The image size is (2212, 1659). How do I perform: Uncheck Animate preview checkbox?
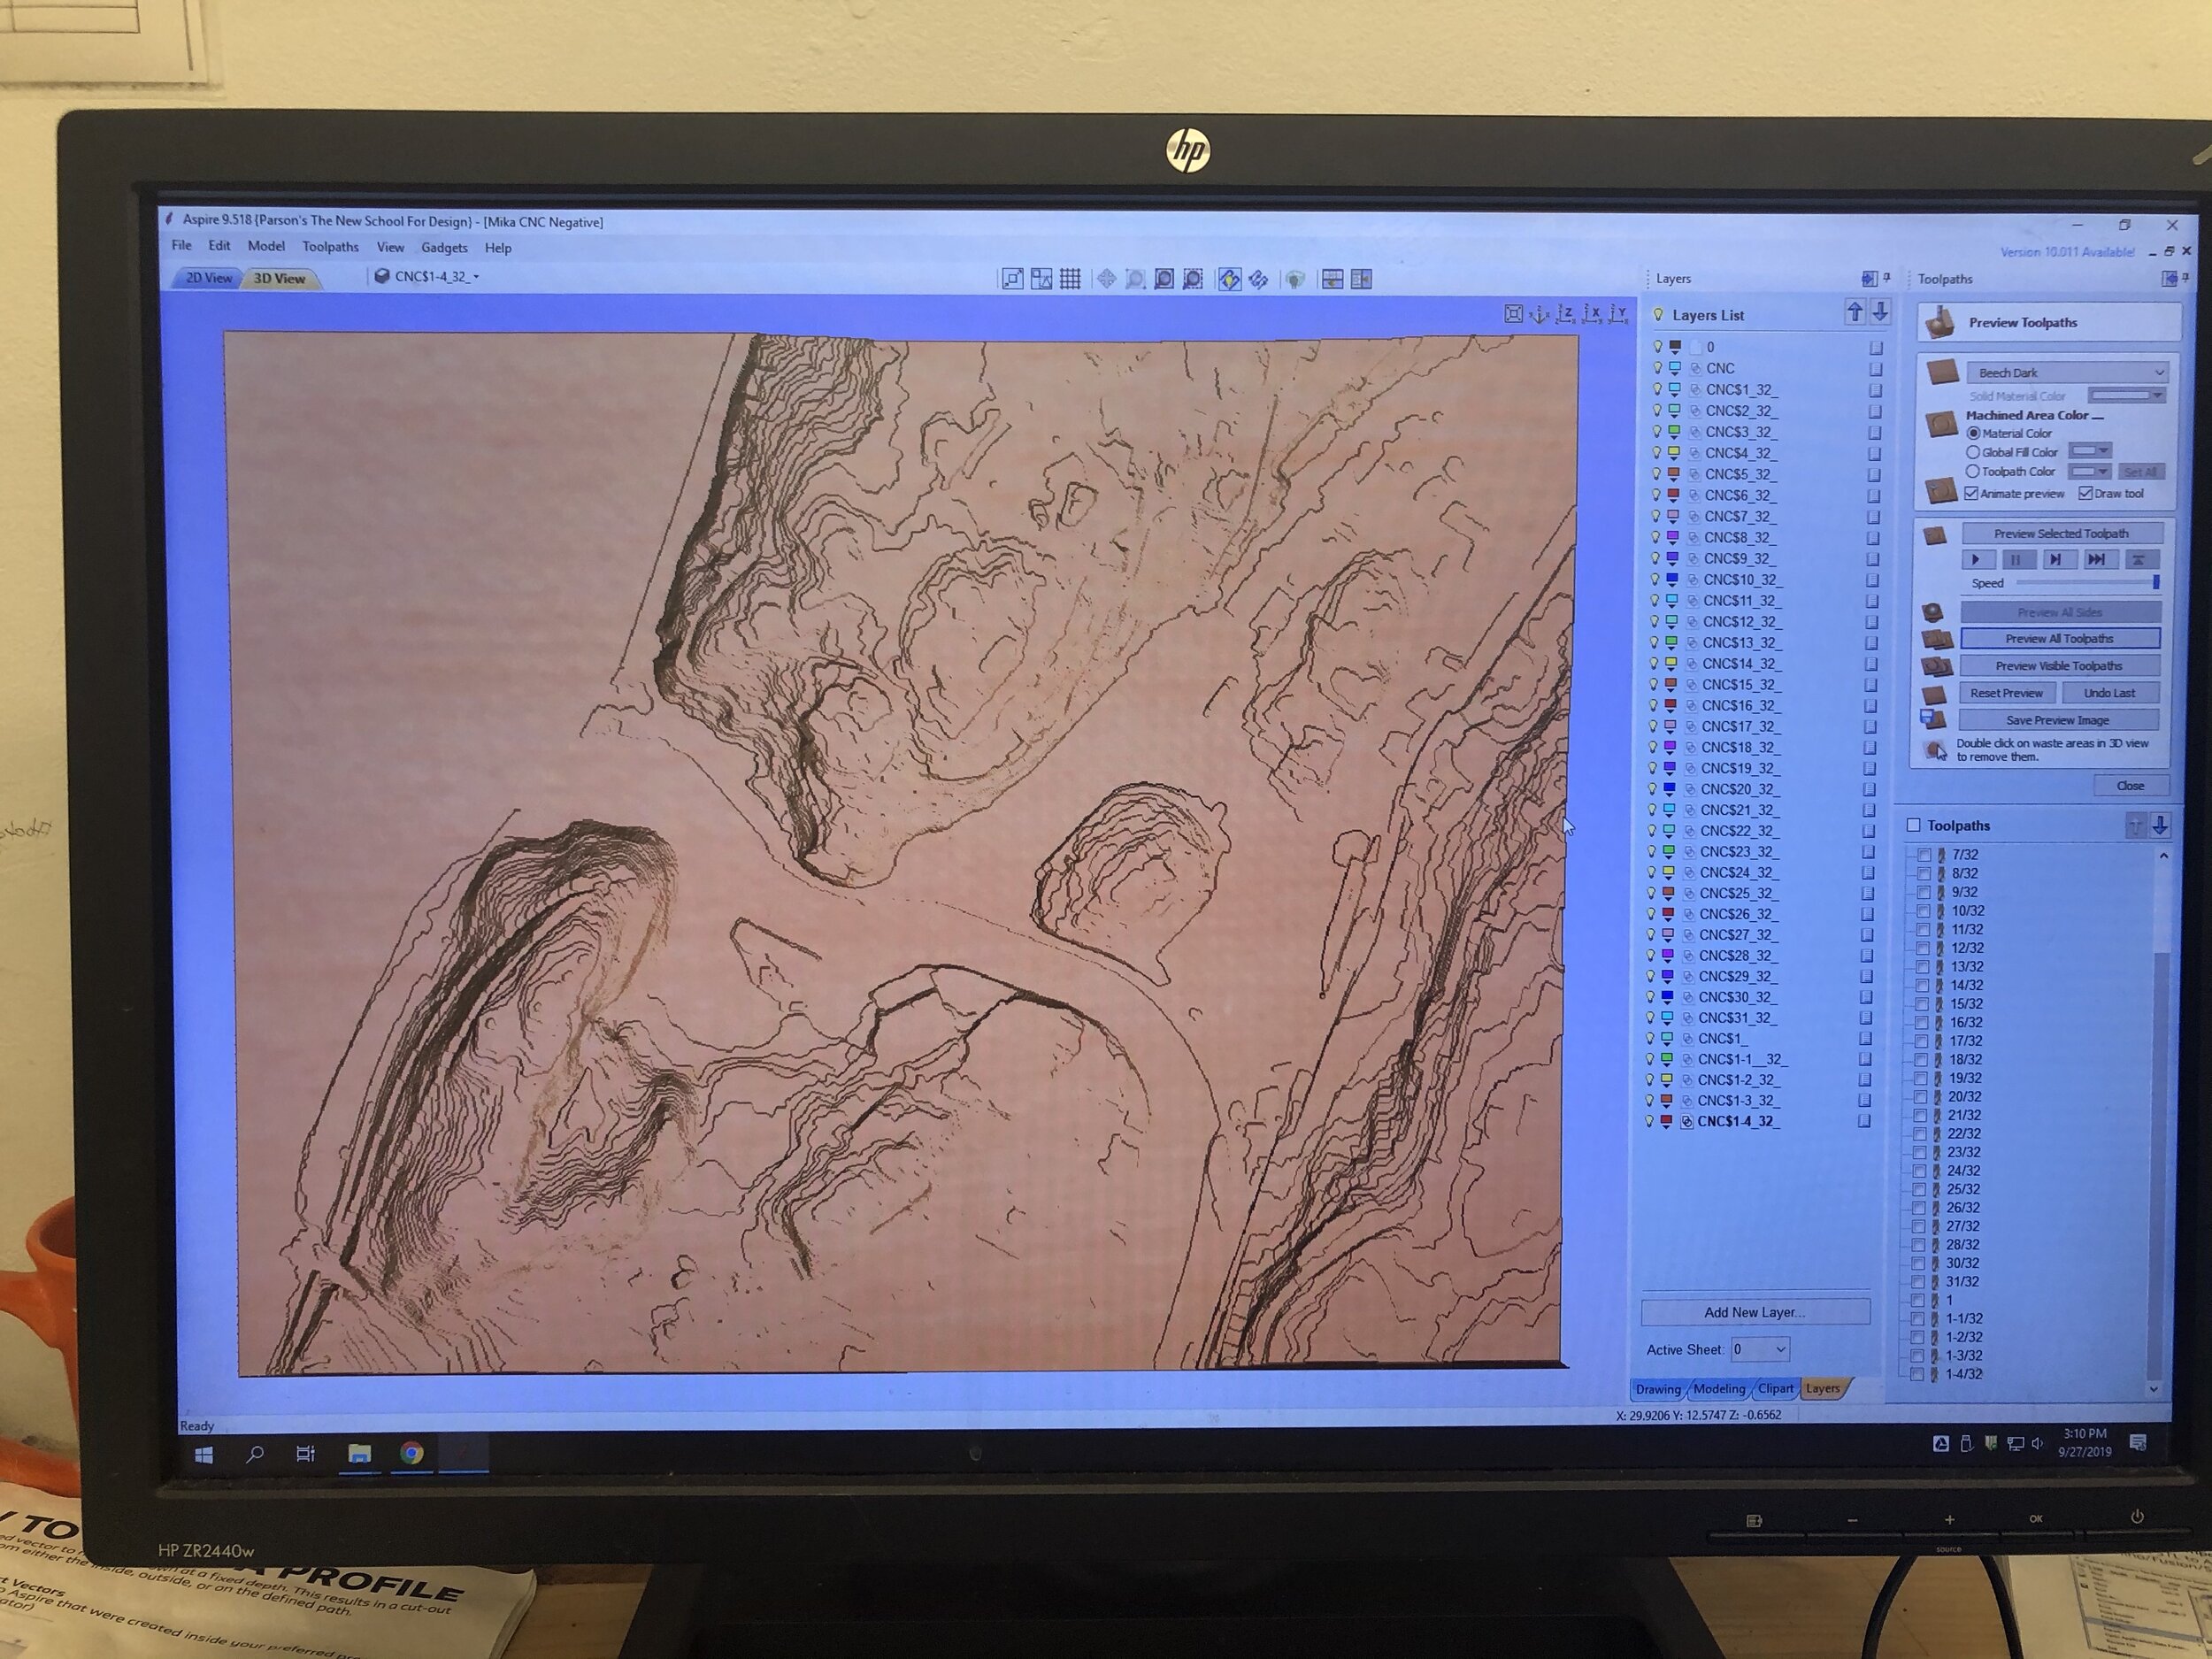click(x=1971, y=493)
